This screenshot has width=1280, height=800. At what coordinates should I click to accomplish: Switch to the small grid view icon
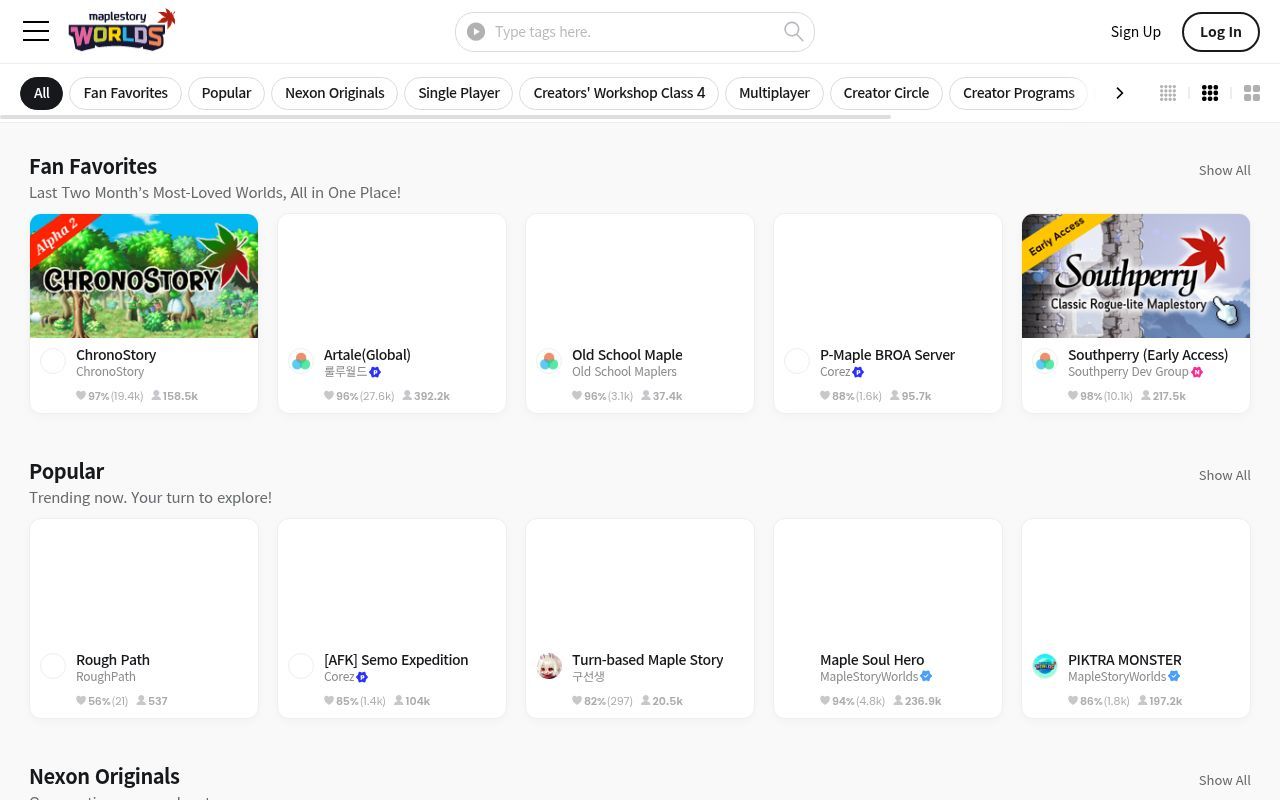[1168, 93]
